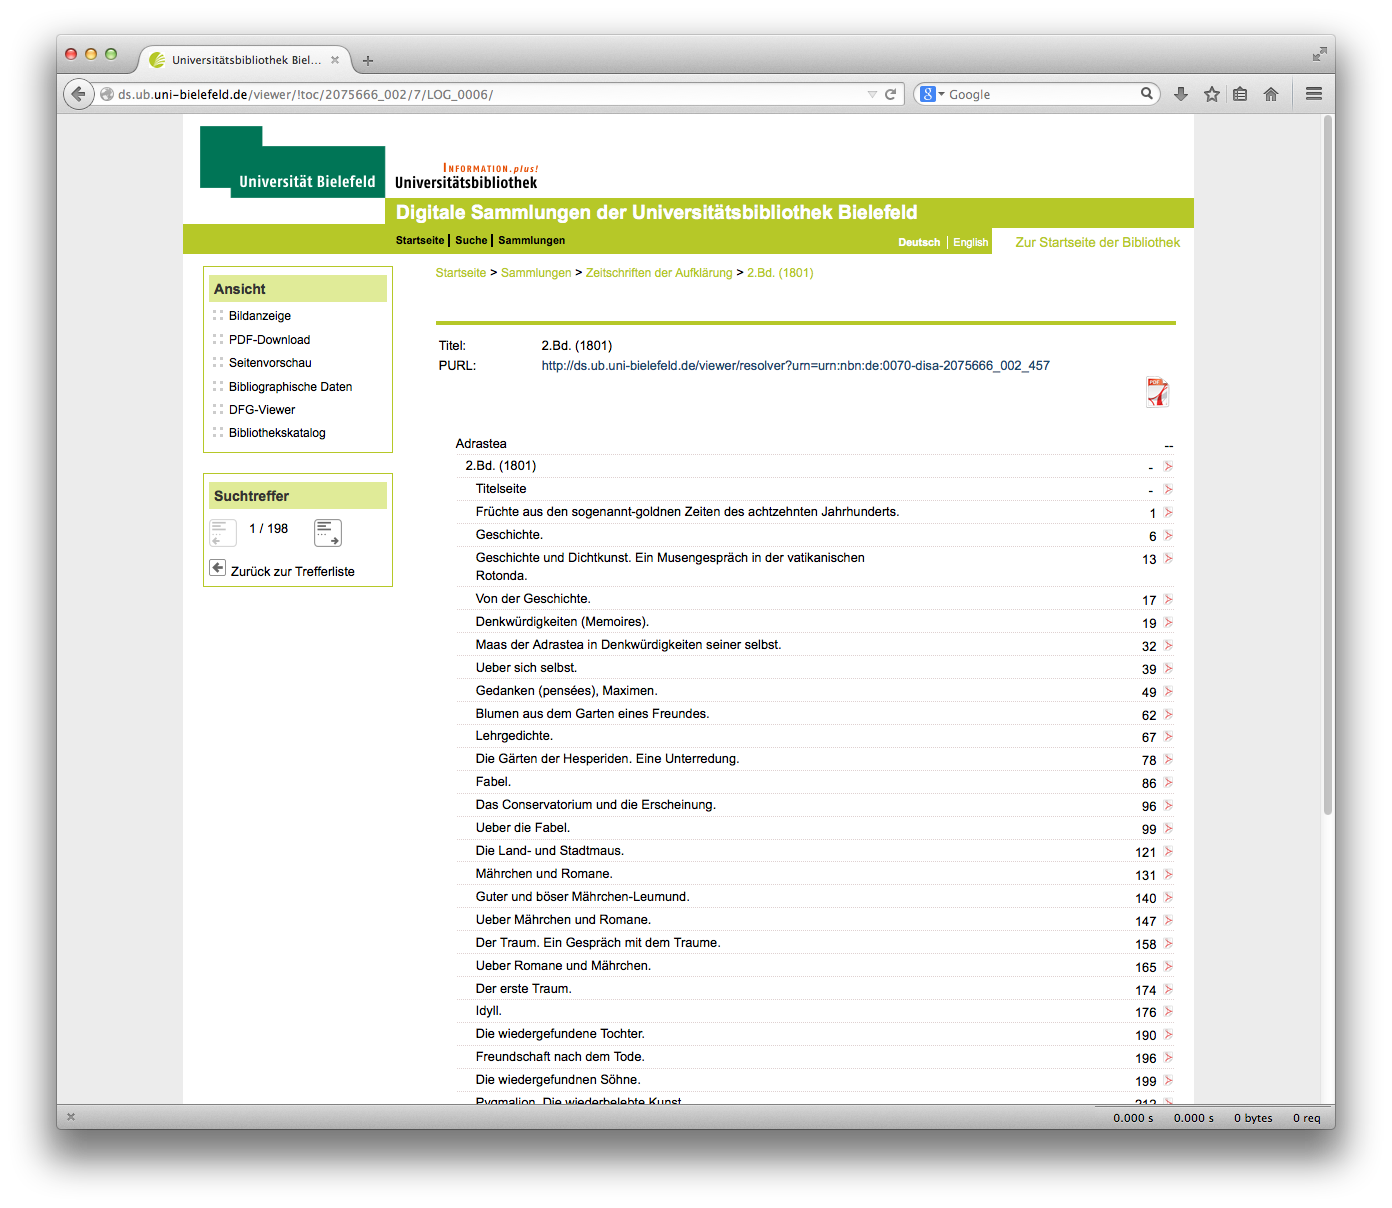The height and width of the screenshot is (1208, 1392).
Task: Click the Sammlungen breadcrumb link
Action: pyautogui.click(x=536, y=273)
